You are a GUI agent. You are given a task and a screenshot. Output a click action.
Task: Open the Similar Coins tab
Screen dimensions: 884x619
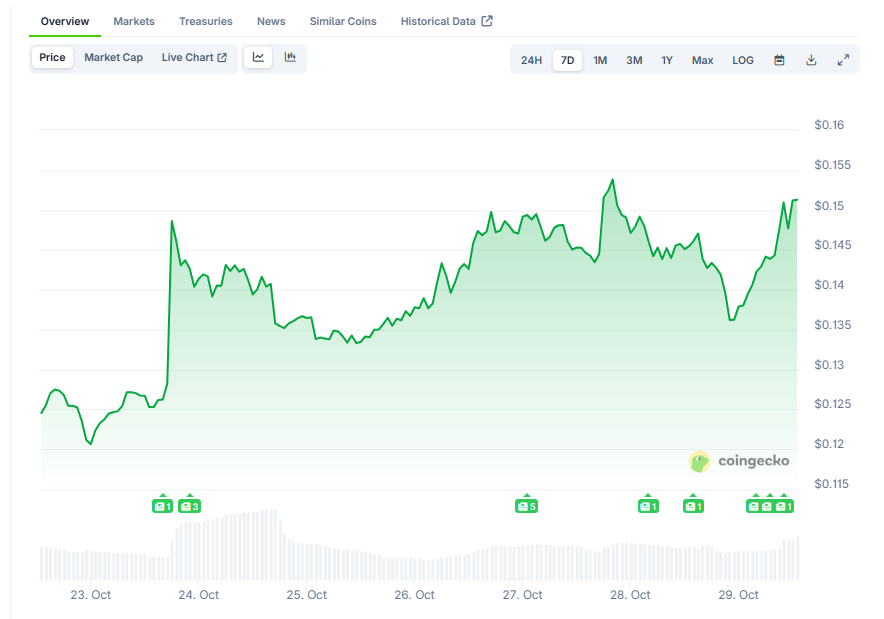point(343,21)
